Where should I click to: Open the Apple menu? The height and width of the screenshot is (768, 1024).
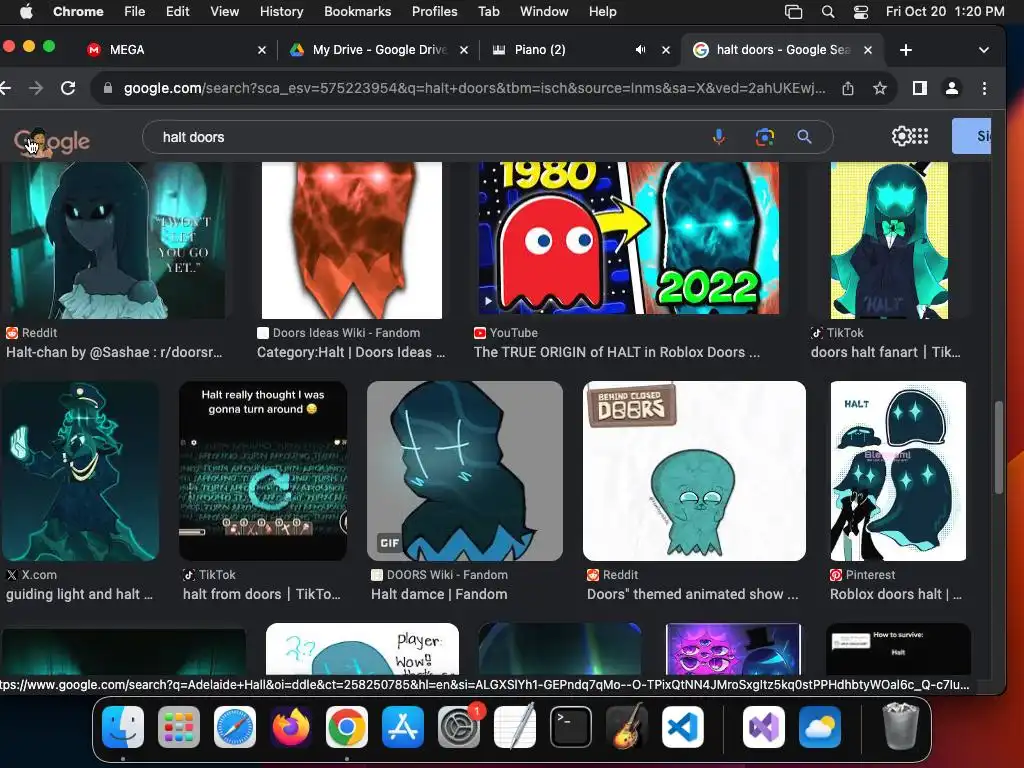point(27,11)
